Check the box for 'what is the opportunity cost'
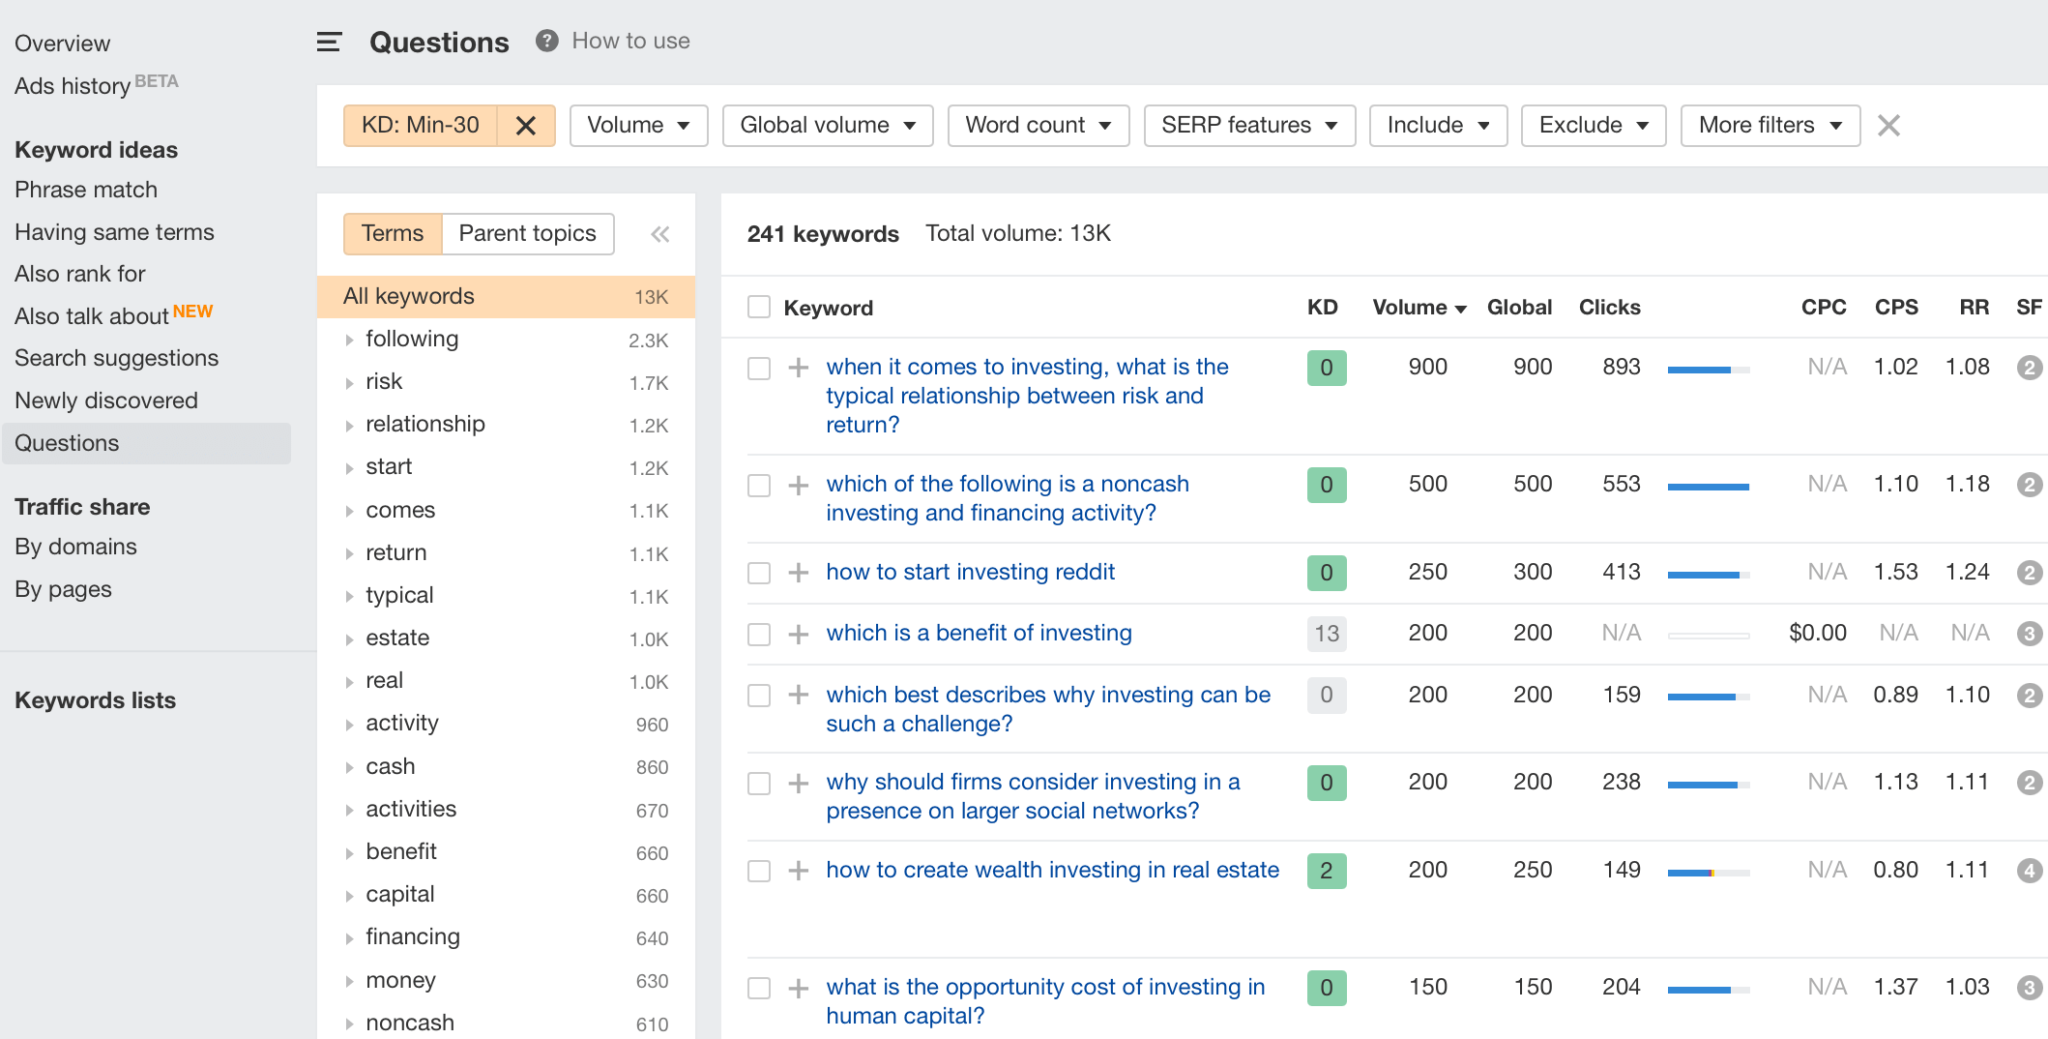This screenshot has height=1039, width=2048. (x=759, y=989)
